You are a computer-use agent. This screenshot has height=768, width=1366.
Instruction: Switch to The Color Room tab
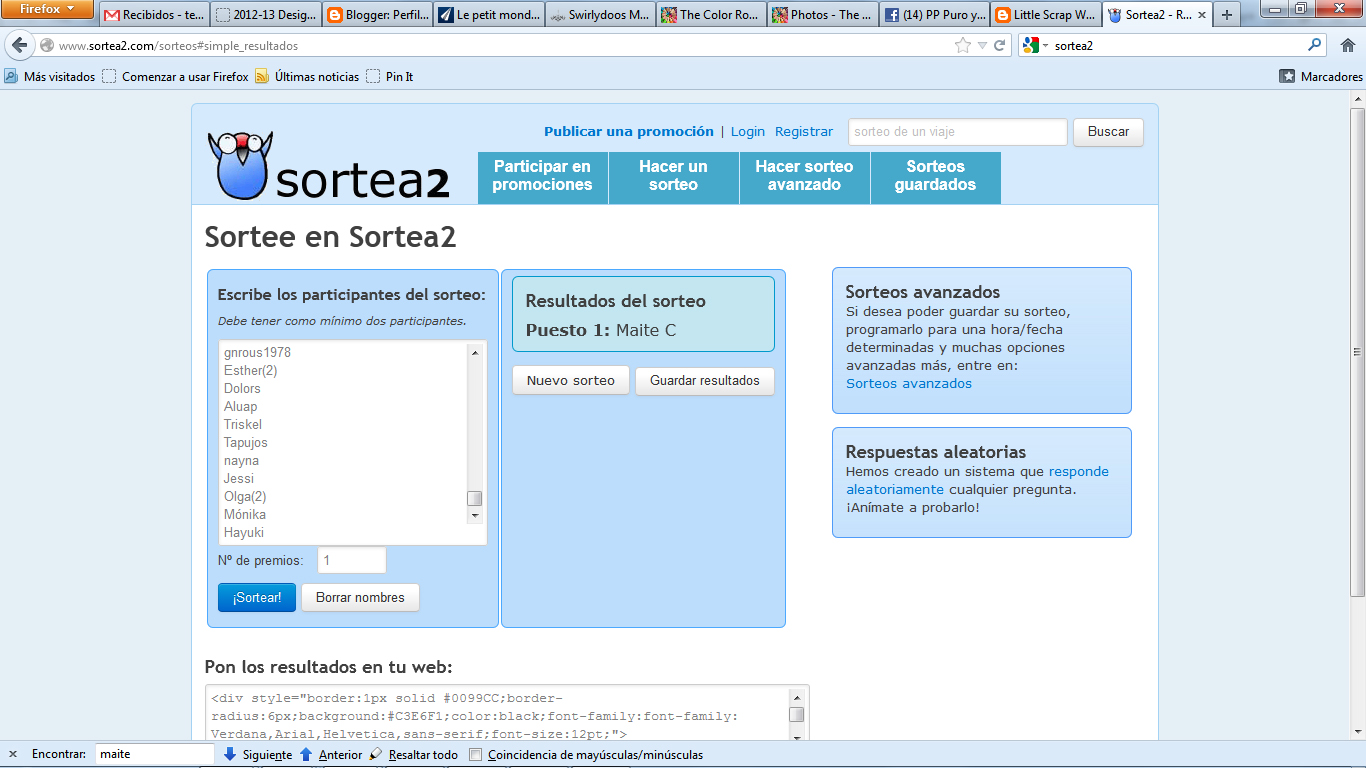[712, 15]
